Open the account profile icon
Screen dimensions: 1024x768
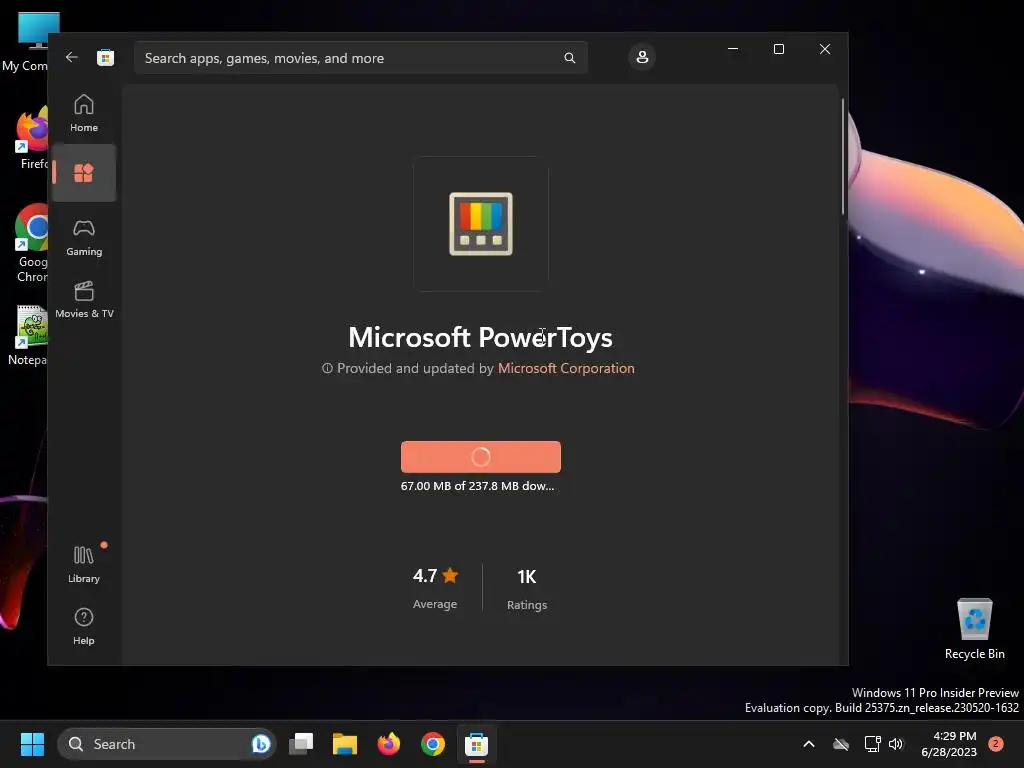tap(642, 57)
